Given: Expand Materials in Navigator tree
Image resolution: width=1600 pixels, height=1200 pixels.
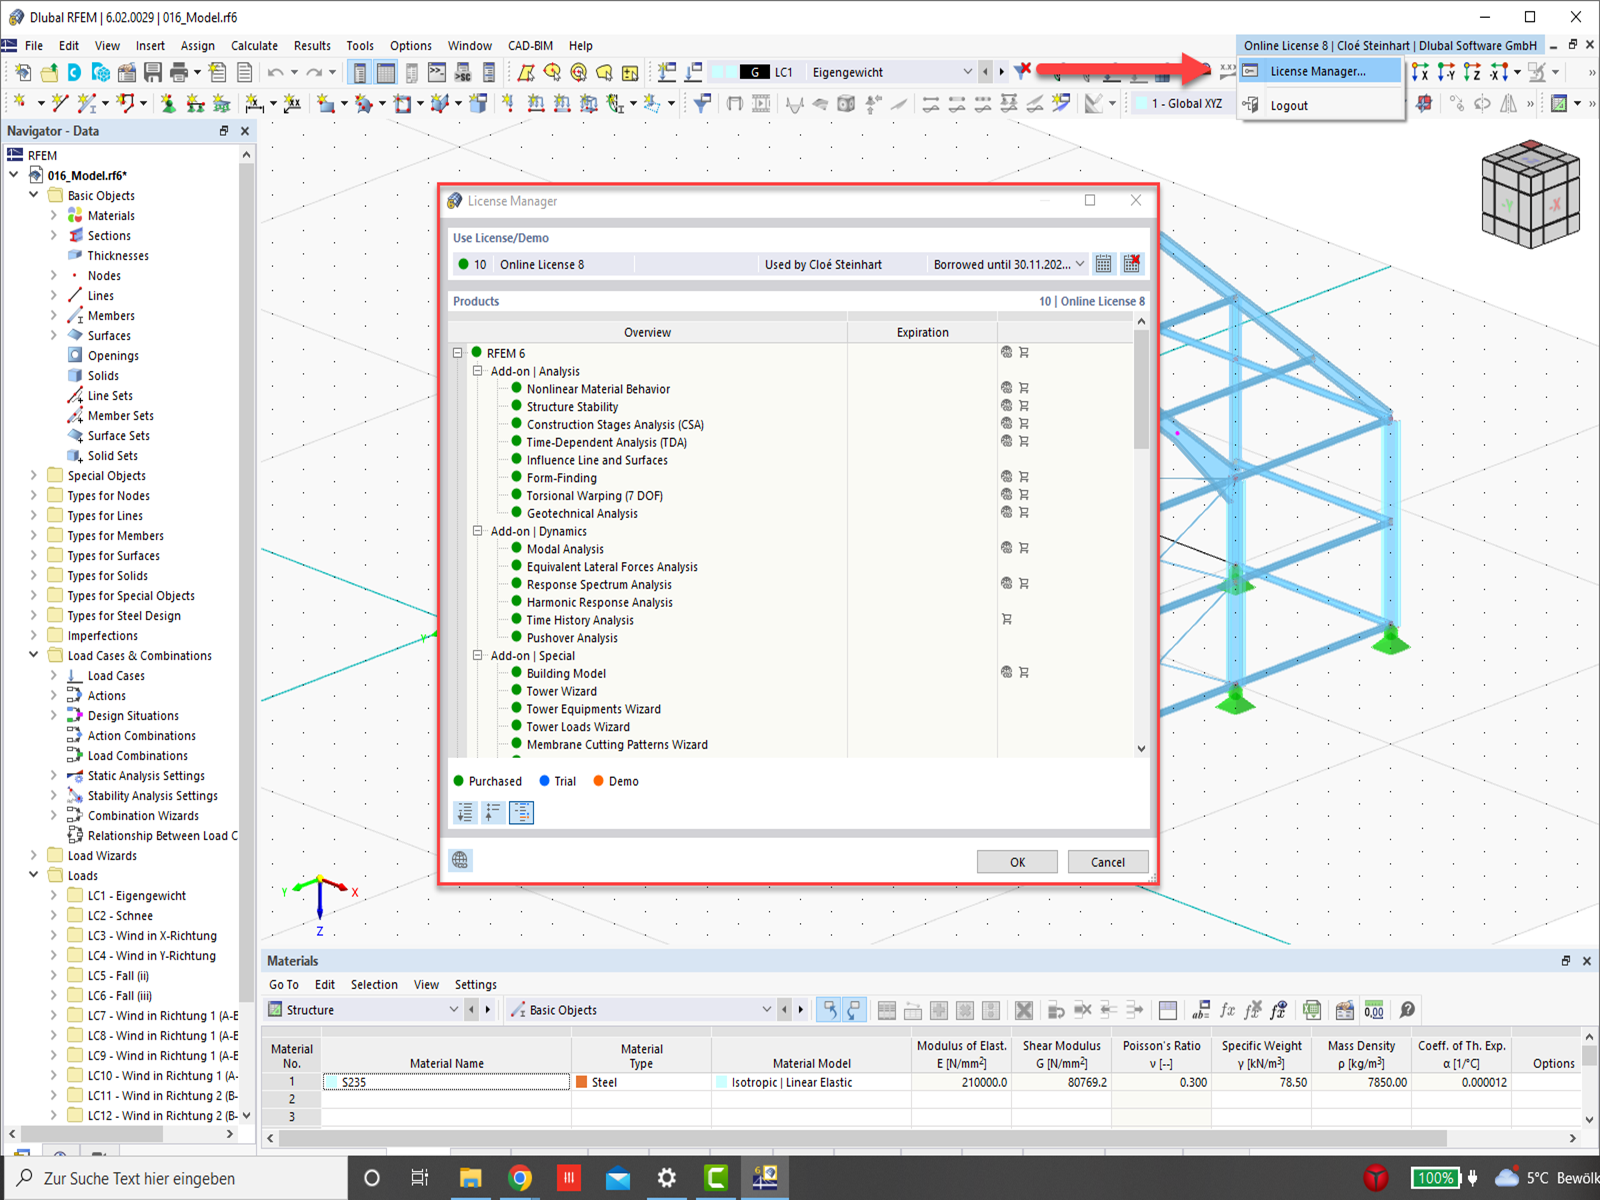Looking at the screenshot, I should tap(54, 215).
